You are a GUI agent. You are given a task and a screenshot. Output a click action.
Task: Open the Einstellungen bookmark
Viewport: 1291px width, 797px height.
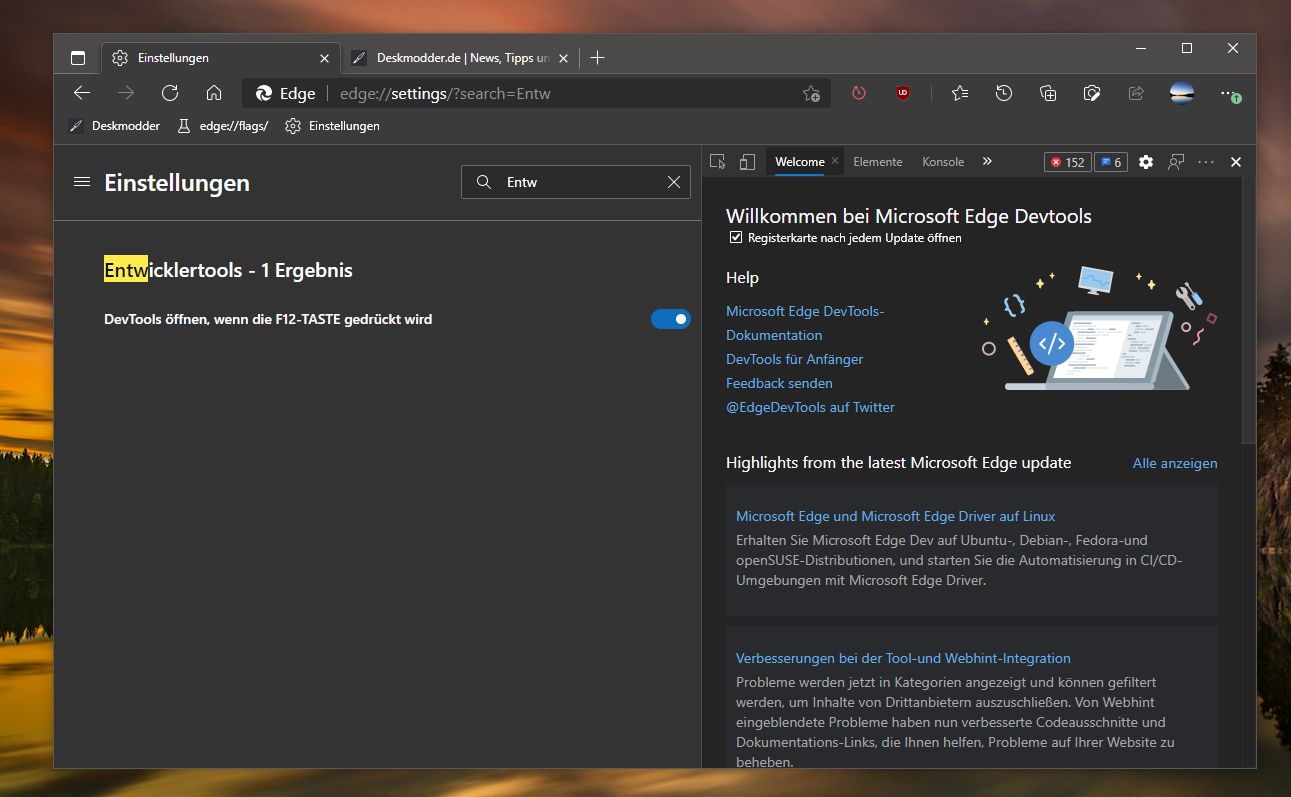333,126
